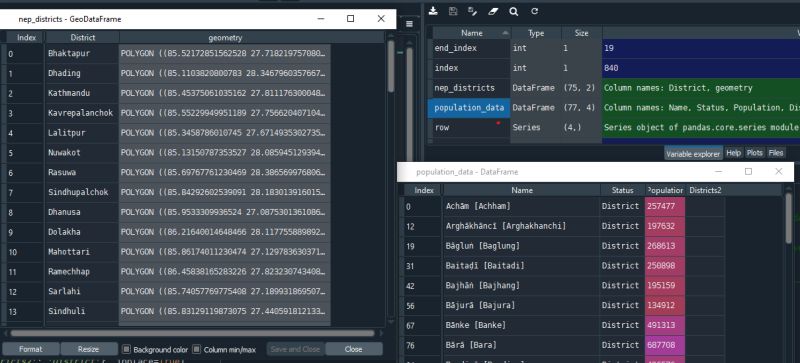
Task: Click the geometry polygon cell for Bhaktapur
Action: point(224,53)
